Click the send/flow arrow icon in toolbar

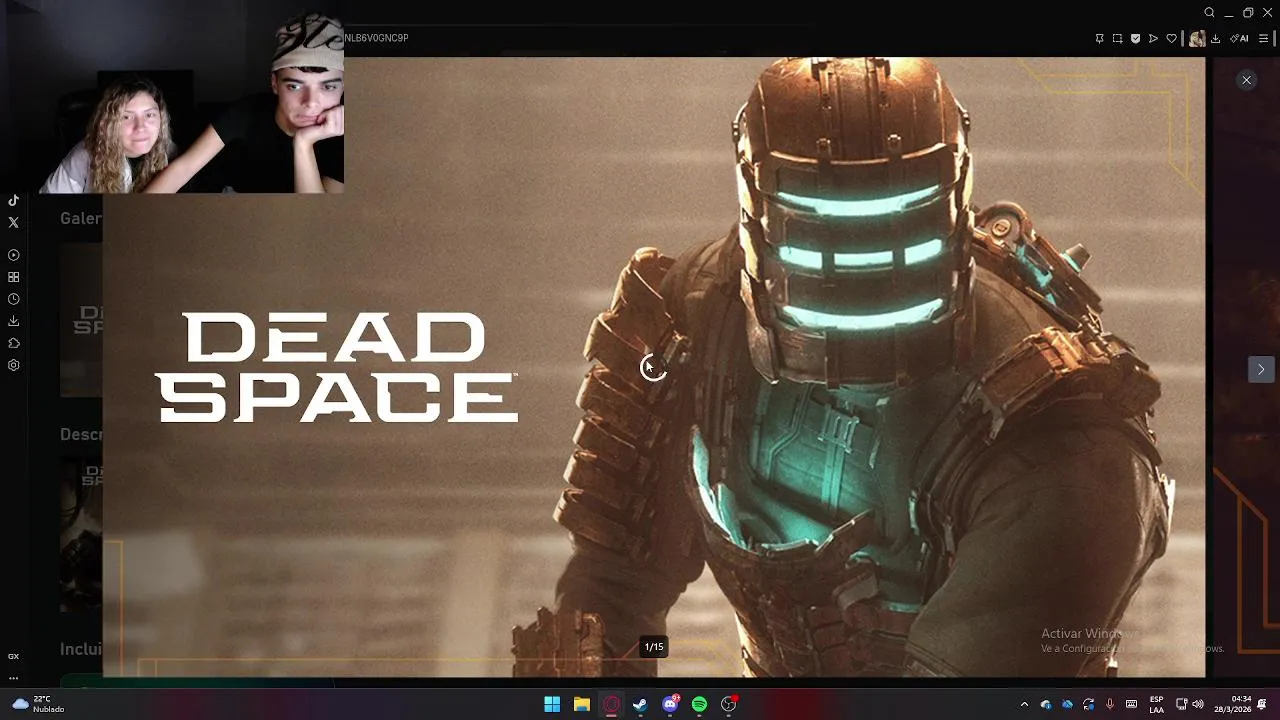point(1153,39)
